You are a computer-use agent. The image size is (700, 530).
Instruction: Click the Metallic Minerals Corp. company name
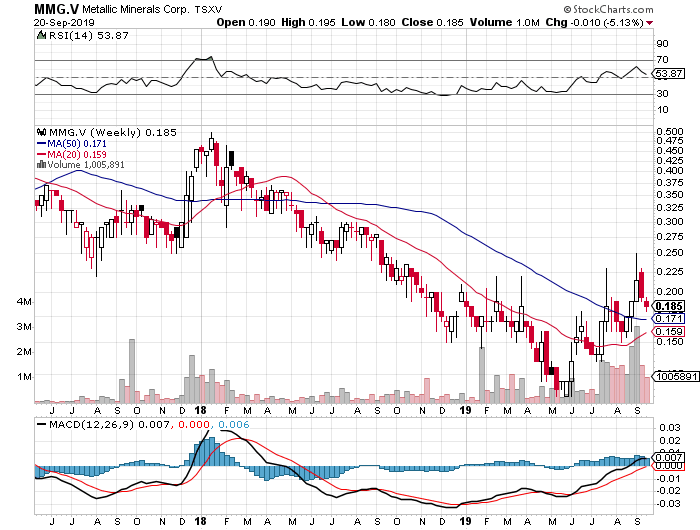coord(135,9)
